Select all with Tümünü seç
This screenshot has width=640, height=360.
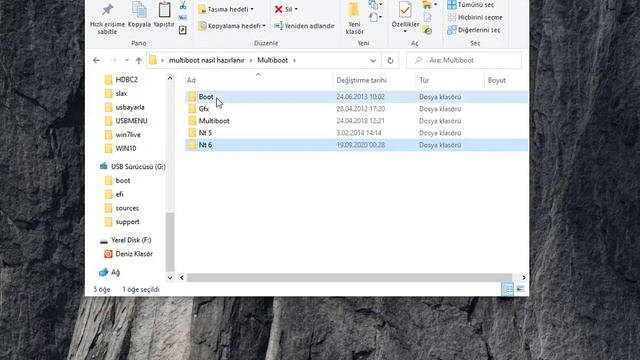471,5
